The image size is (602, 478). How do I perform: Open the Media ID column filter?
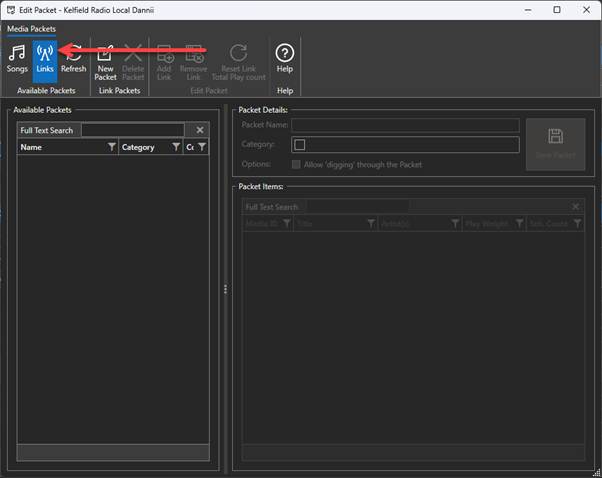(x=286, y=223)
